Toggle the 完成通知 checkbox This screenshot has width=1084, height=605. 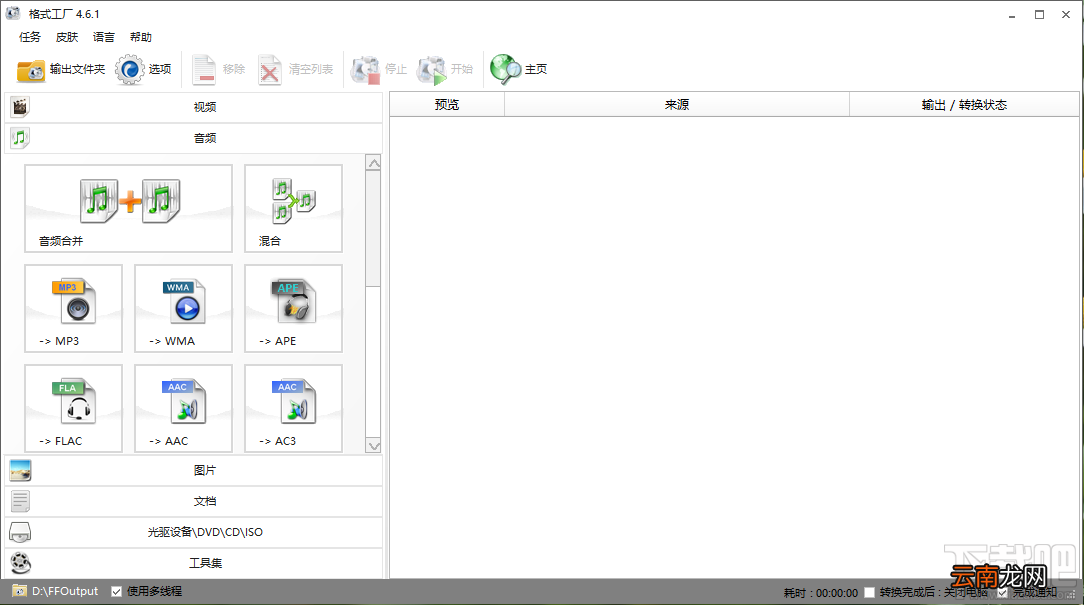tap(1002, 593)
